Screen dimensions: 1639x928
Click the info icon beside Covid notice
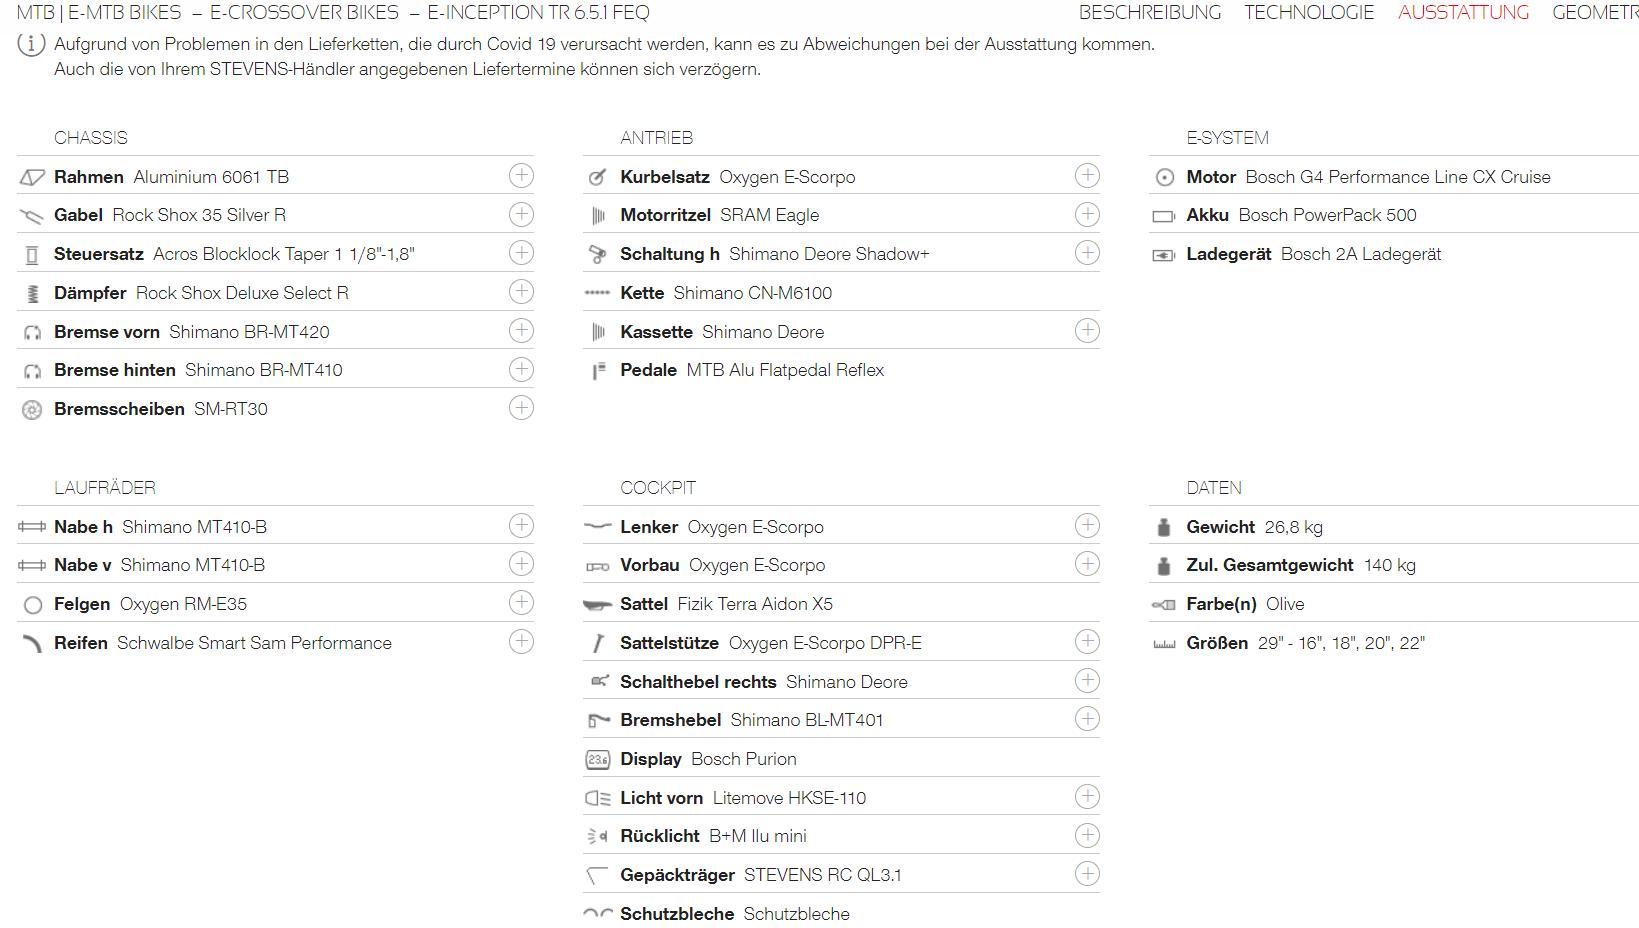coord(31,45)
